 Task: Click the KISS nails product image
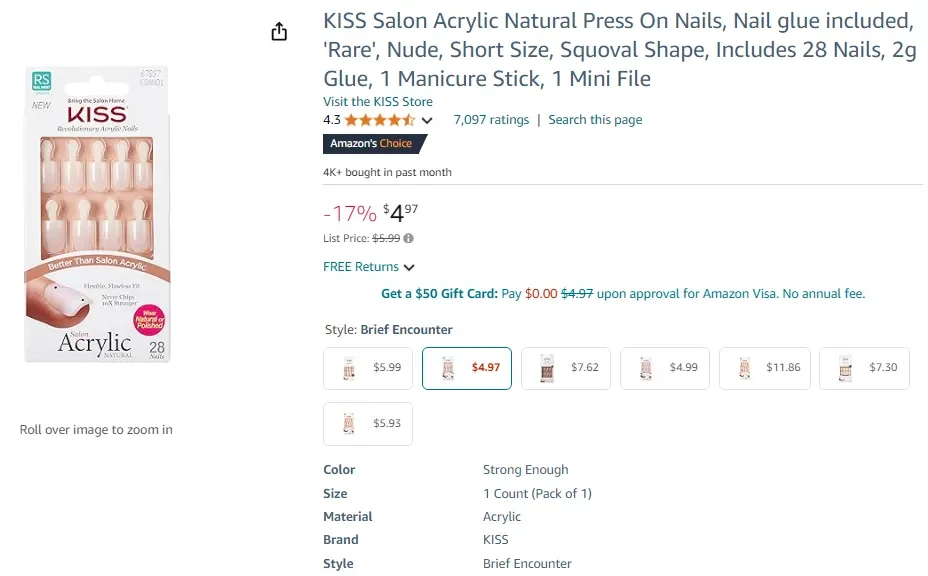(x=97, y=215)
